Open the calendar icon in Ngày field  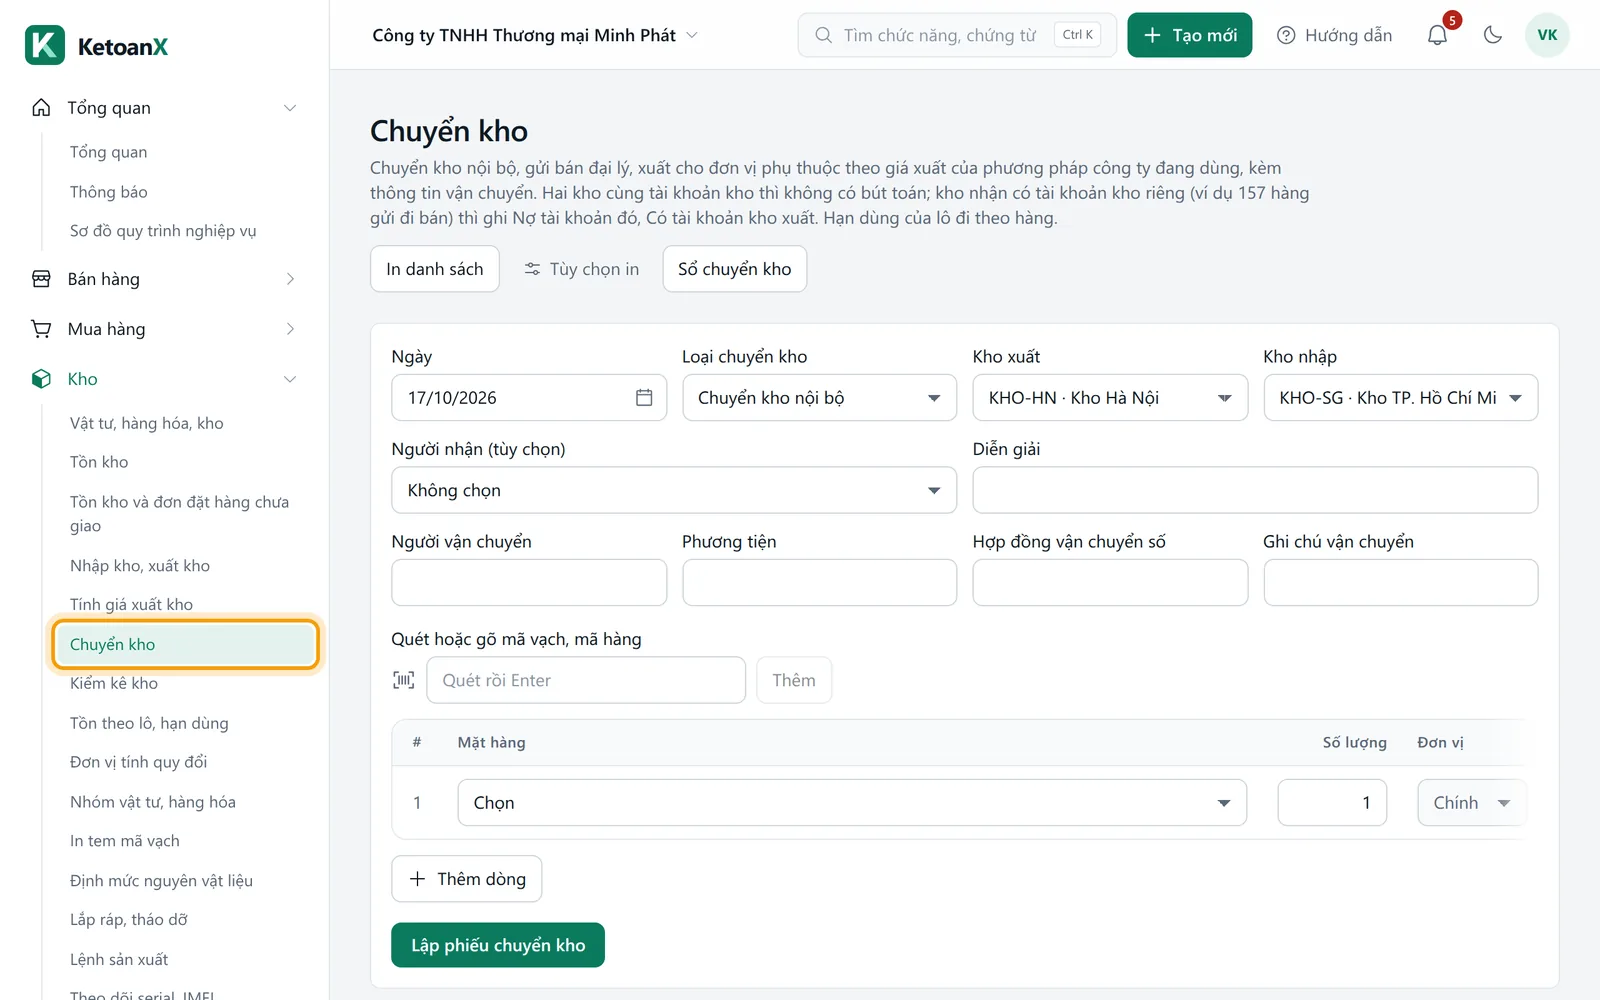pos(644,398)
